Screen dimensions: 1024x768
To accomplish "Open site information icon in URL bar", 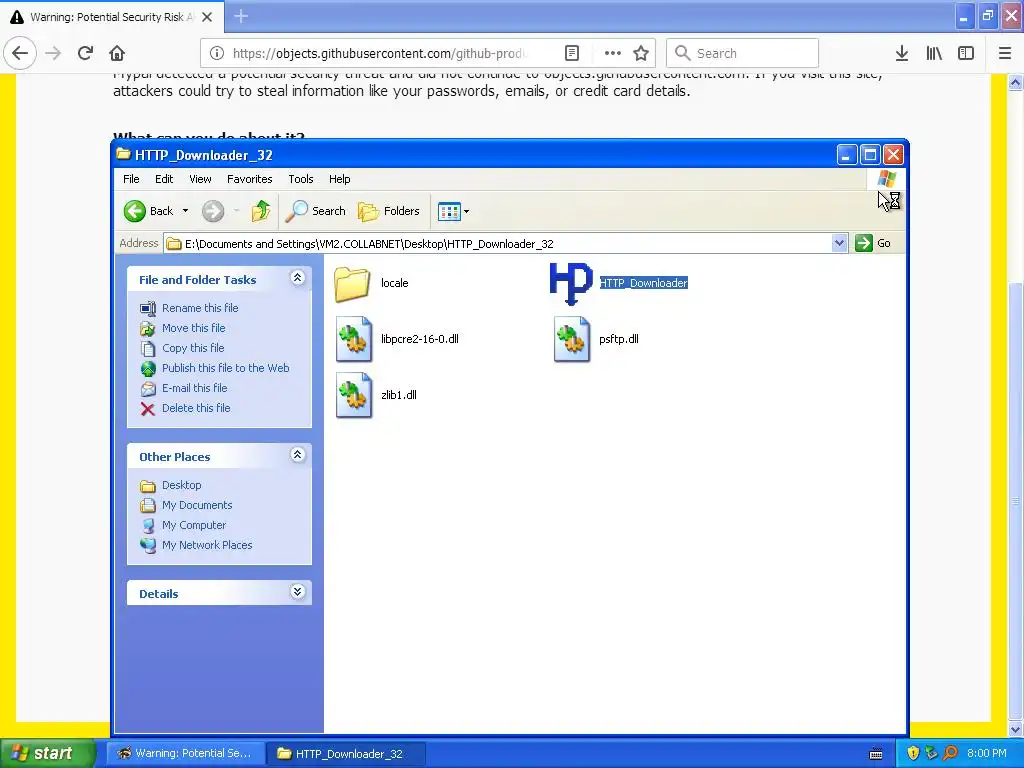I will [217, 53].
